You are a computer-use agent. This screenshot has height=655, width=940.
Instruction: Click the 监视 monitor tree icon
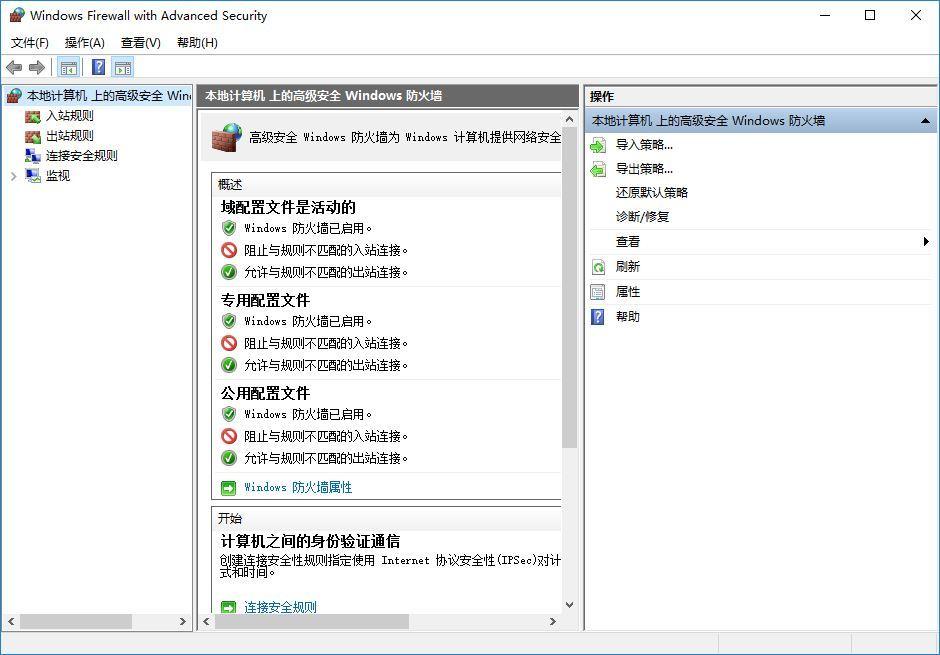click(x=33, y=176)
